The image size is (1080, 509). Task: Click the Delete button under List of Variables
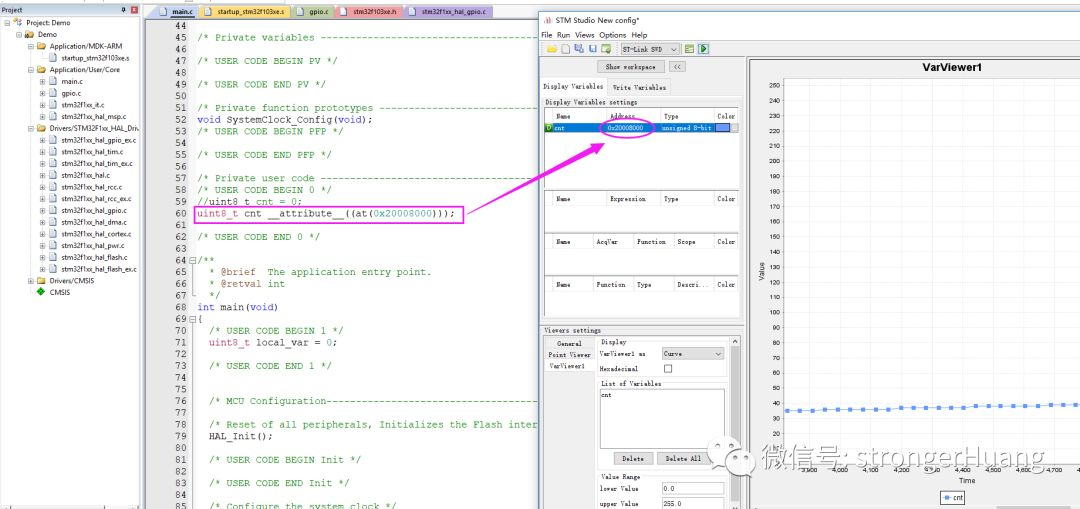click(x=633, y=458)
